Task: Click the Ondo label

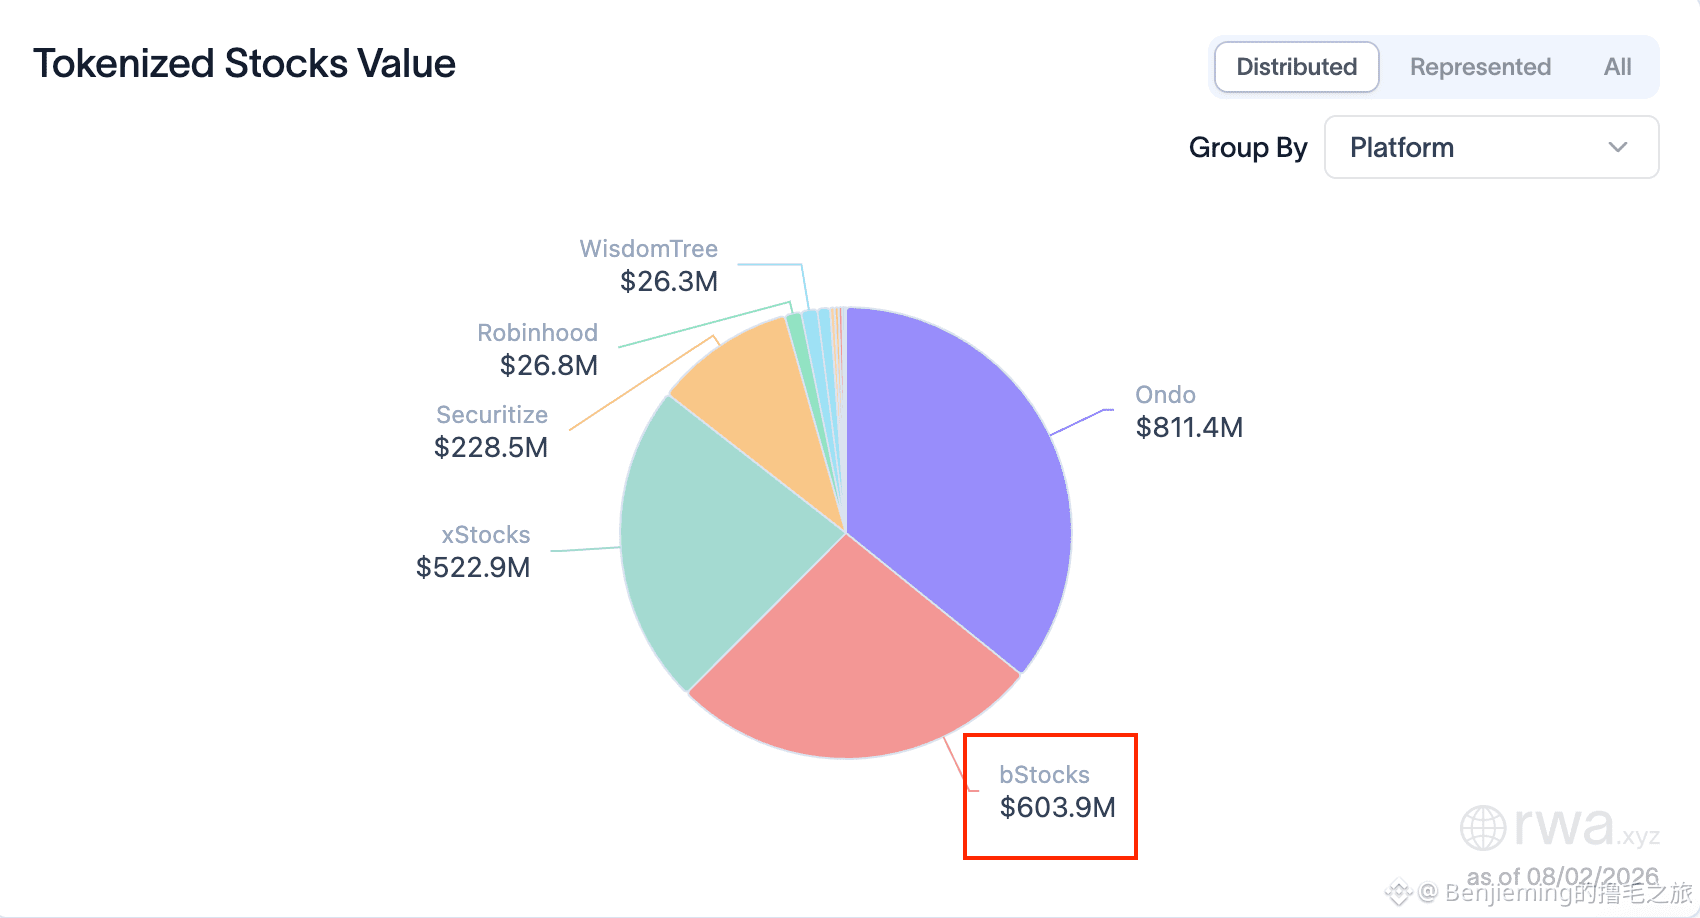Action: [1165, 395]
